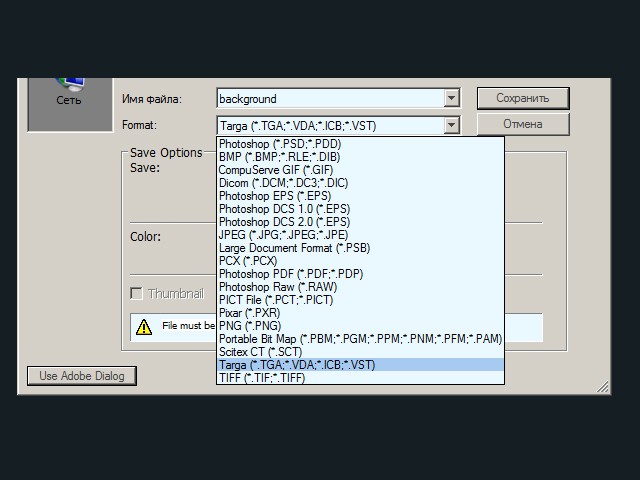Click the Отмена cancel button
Screen dimensions: 640x480
523,124
